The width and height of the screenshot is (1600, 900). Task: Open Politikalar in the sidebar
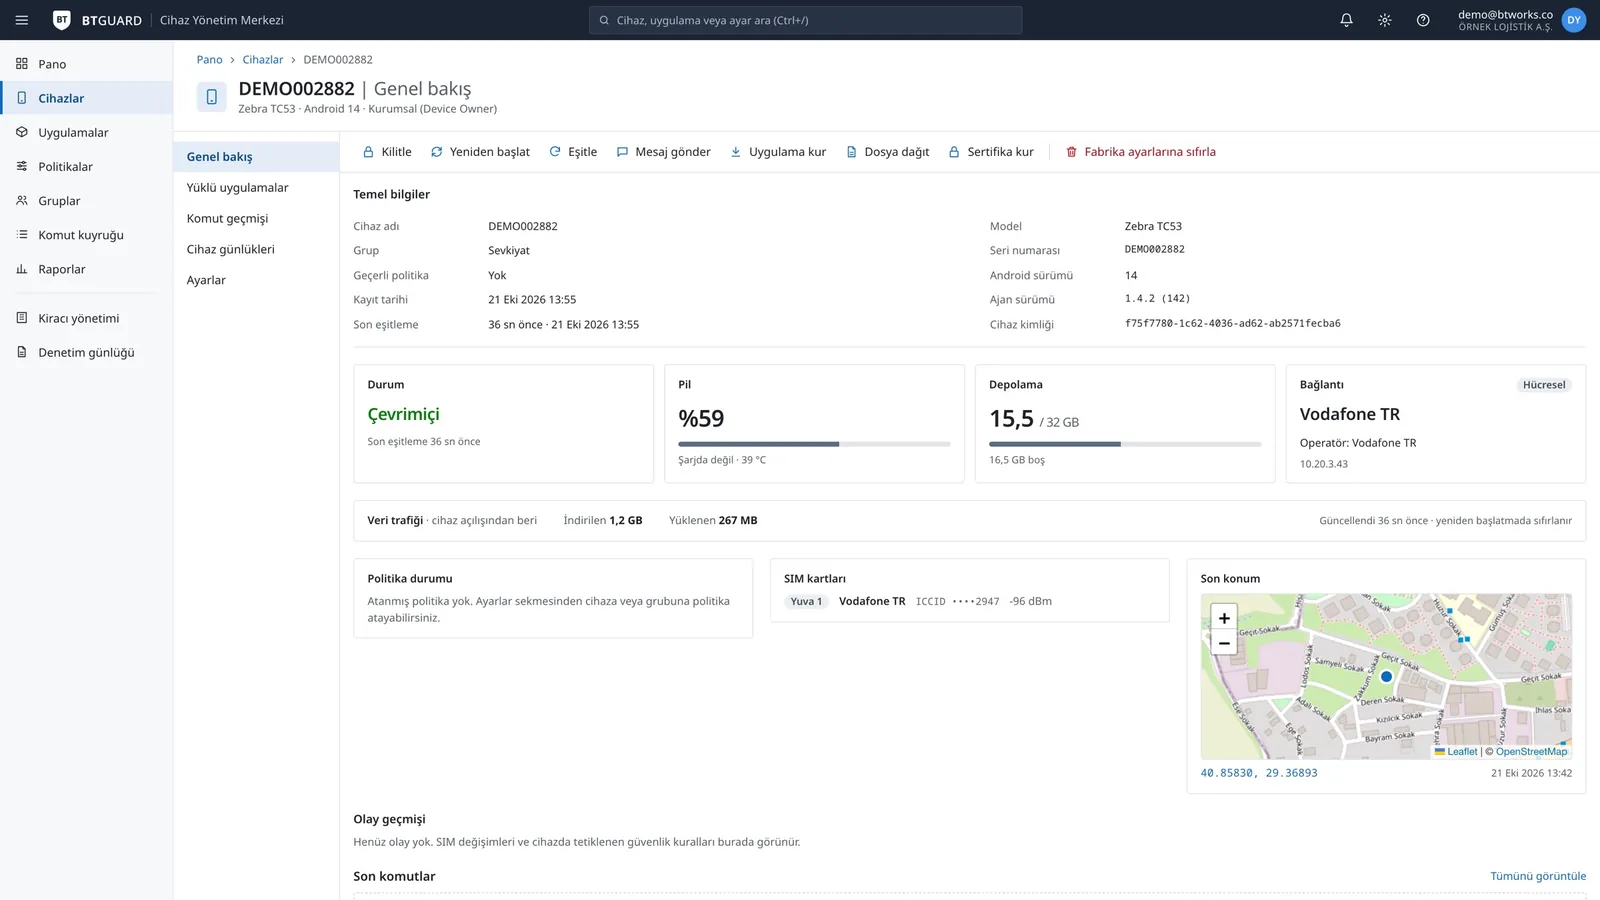click(86, 167)
